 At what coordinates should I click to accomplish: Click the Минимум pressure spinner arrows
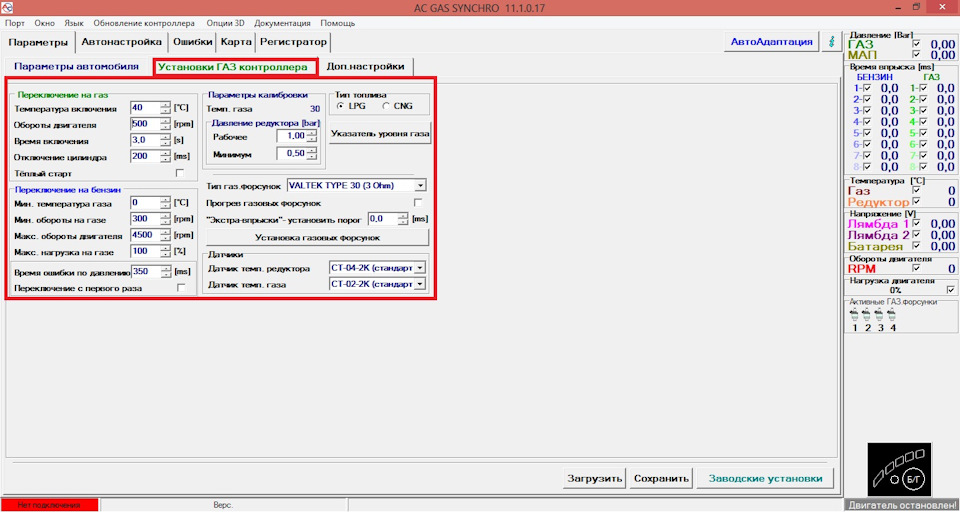click(312, 153)
